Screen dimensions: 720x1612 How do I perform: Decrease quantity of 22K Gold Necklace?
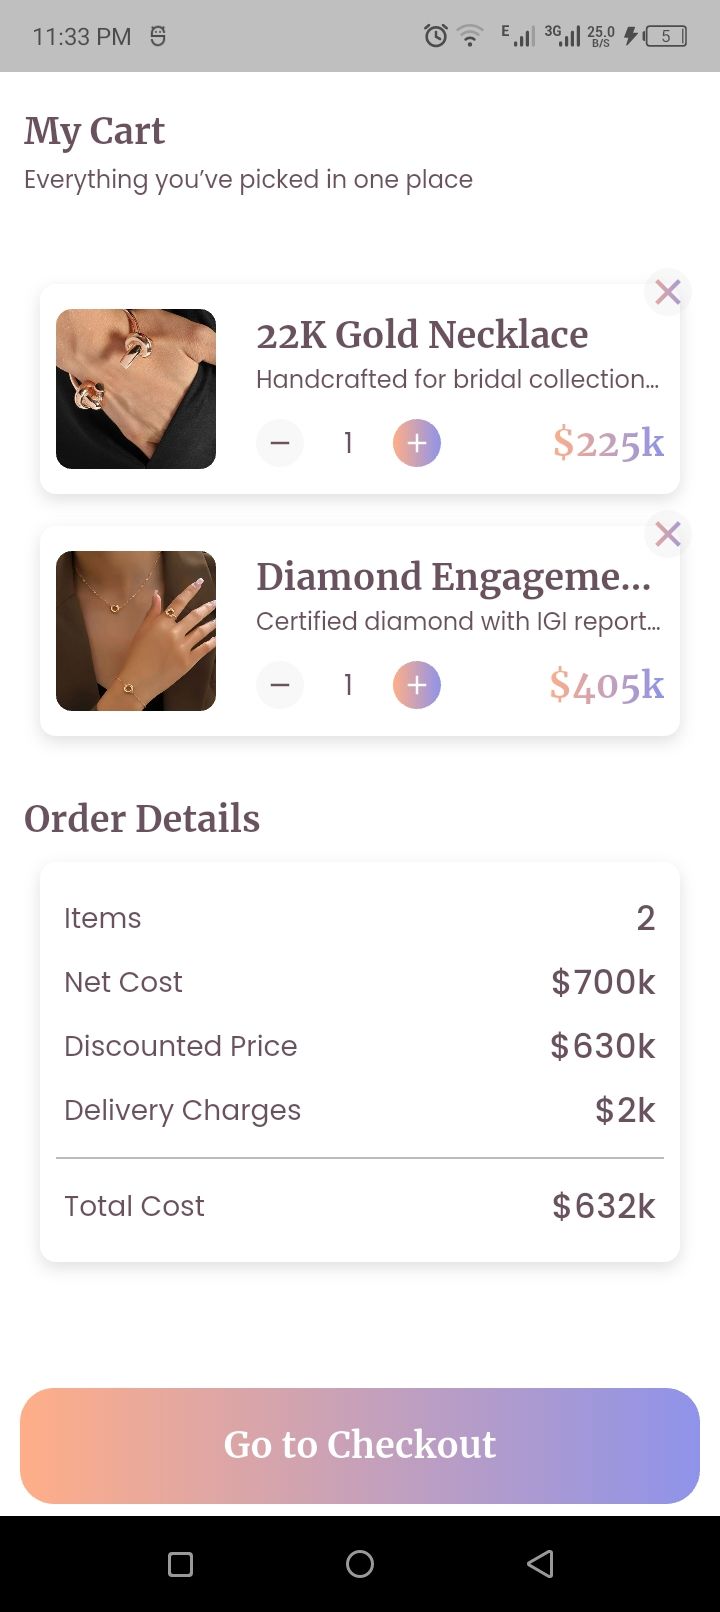click(x=280, y=443)
